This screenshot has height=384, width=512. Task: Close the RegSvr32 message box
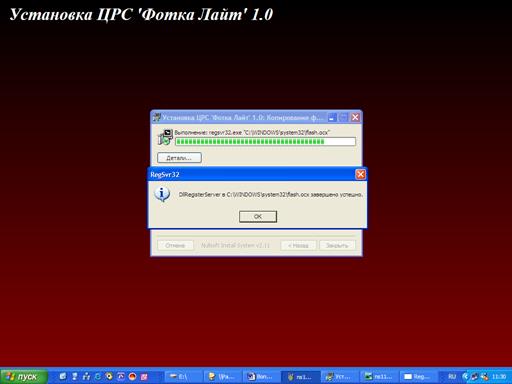click(x=360, y=174)
